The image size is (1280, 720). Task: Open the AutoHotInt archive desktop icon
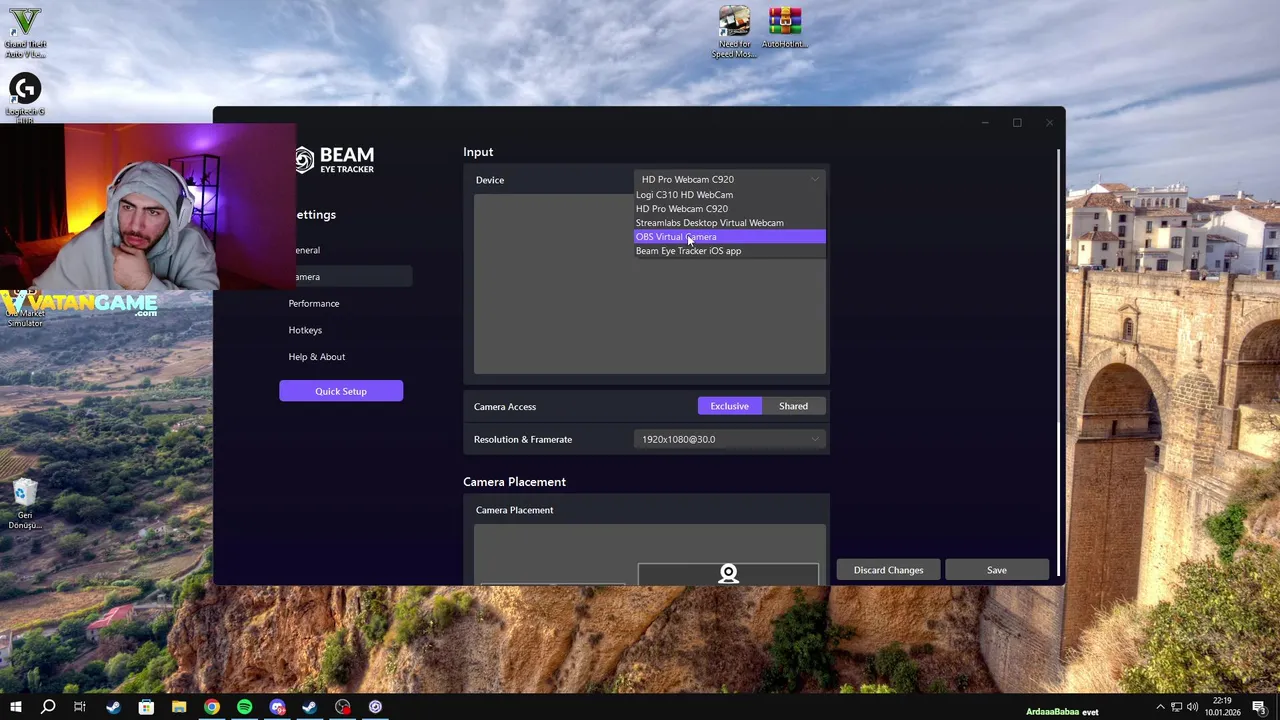coord(785,28)
